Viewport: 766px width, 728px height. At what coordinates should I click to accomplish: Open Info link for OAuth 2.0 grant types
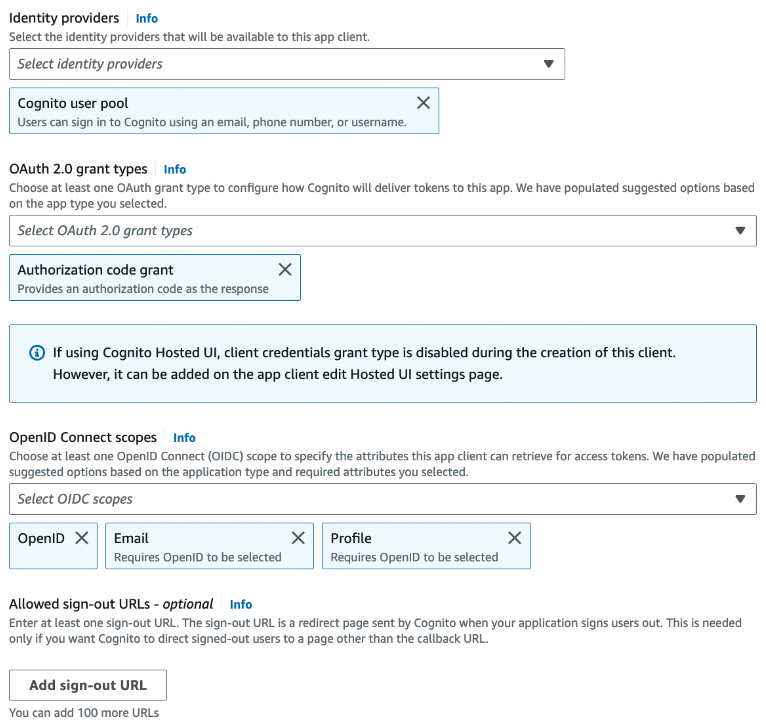click(174, 170)
